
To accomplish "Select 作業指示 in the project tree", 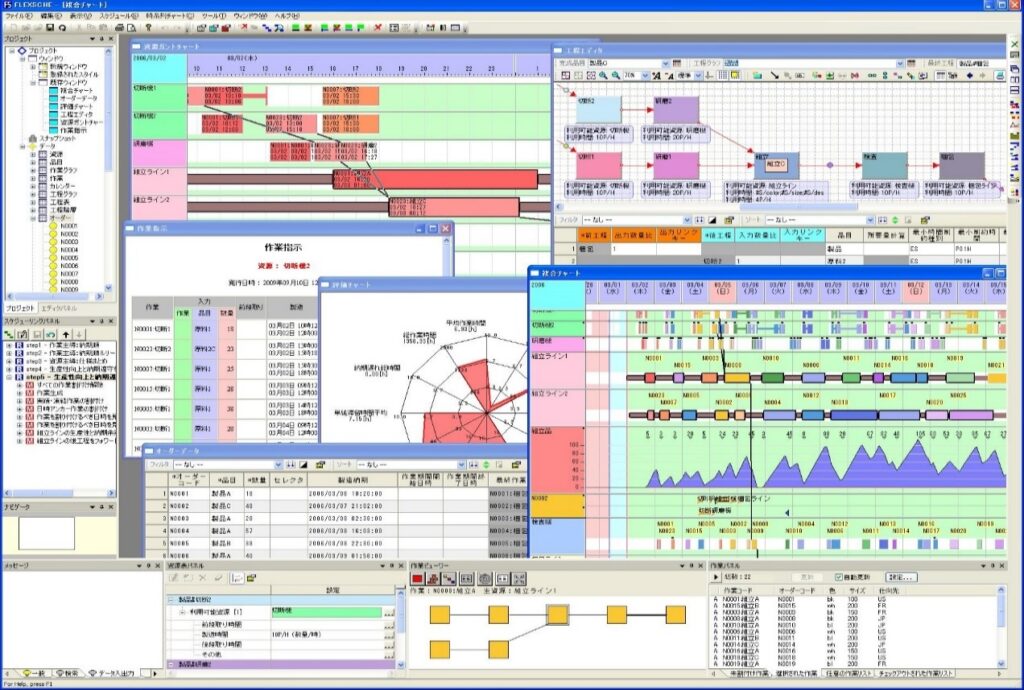I will click(74, 130).
